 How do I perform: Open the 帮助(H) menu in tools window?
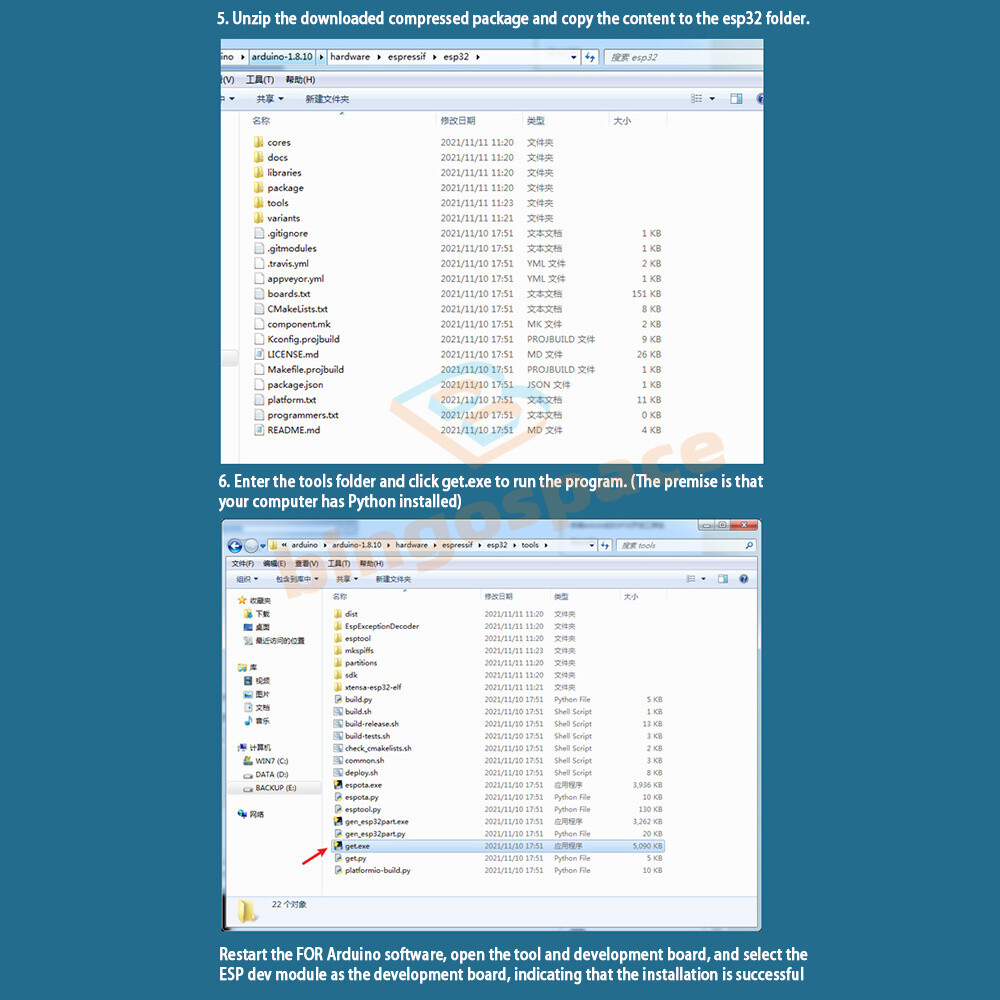pos(371,564)
